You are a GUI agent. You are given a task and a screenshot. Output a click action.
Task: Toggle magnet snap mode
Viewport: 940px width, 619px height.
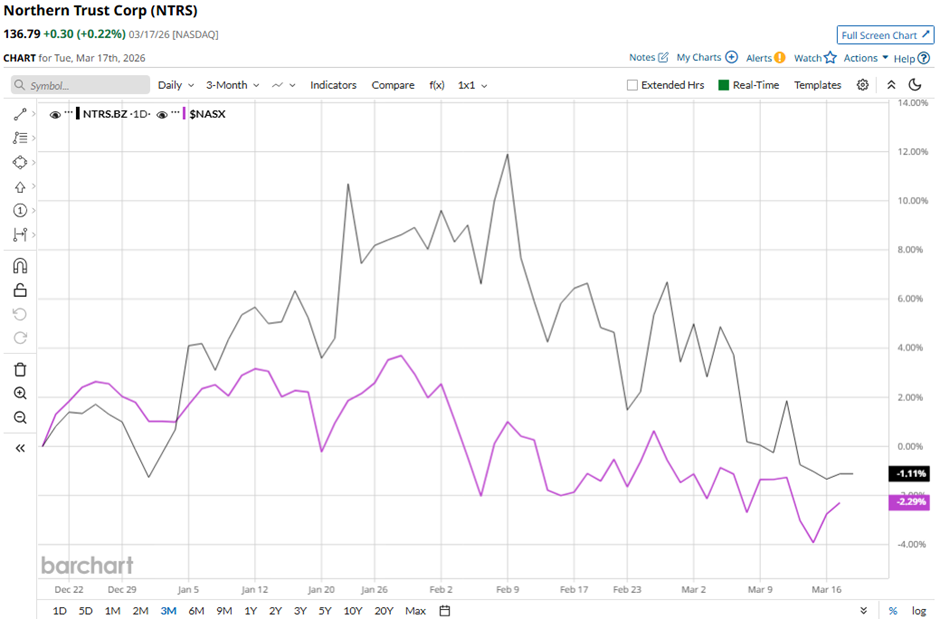(x=20, y=265)
